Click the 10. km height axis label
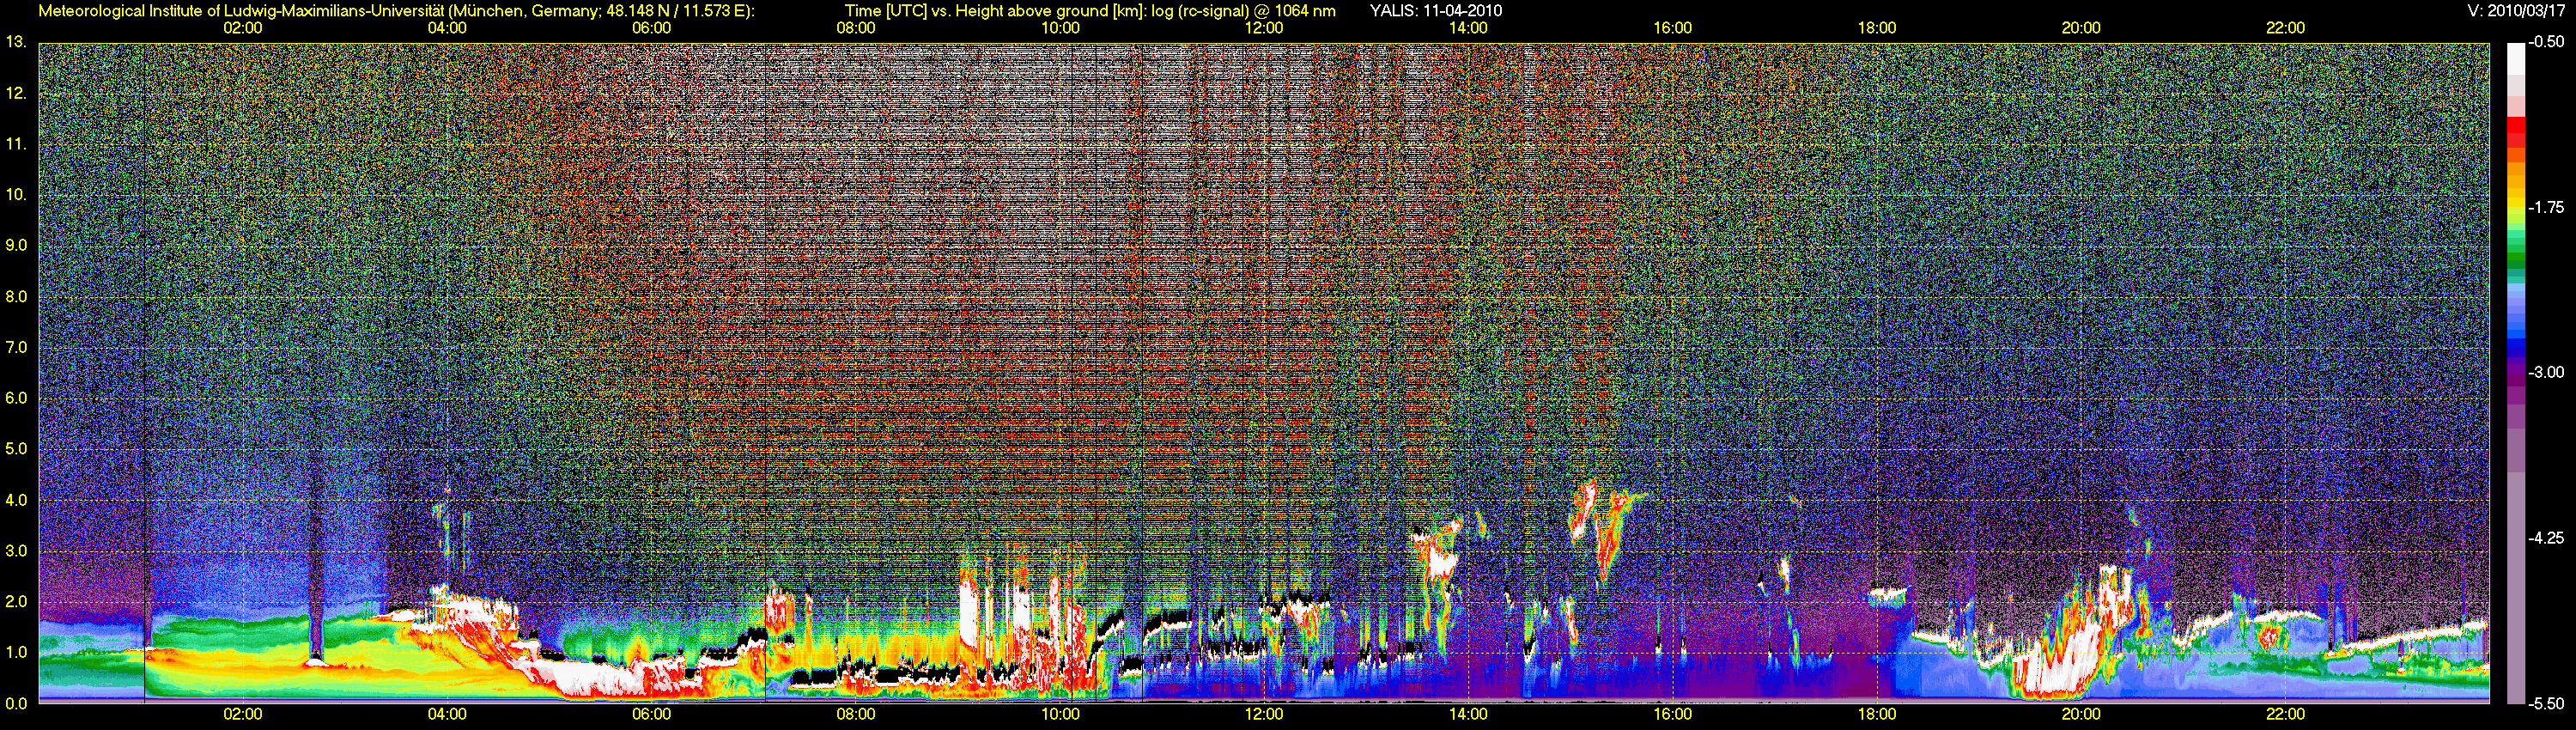Viewport: 2576px width, 730px height. [16, 195]
